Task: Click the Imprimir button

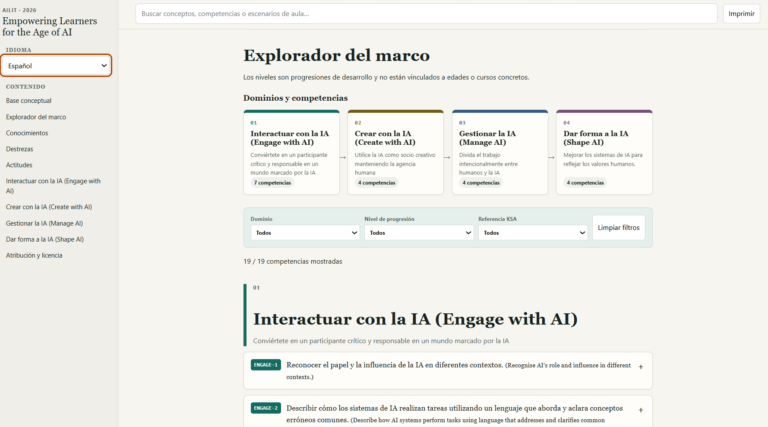Action: pyautogui.click(x=741, y=14)
